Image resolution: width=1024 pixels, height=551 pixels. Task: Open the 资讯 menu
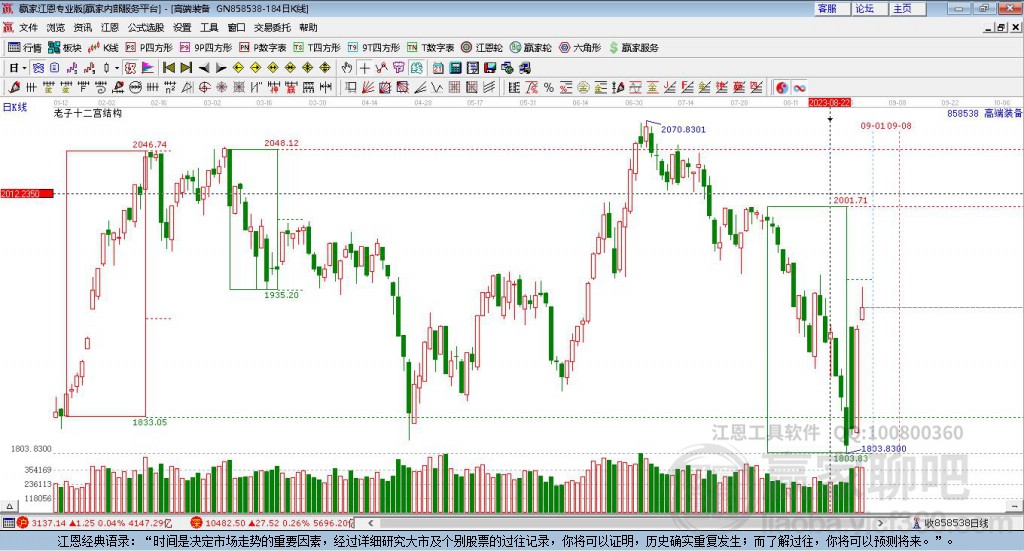click(x=82, y=27)
